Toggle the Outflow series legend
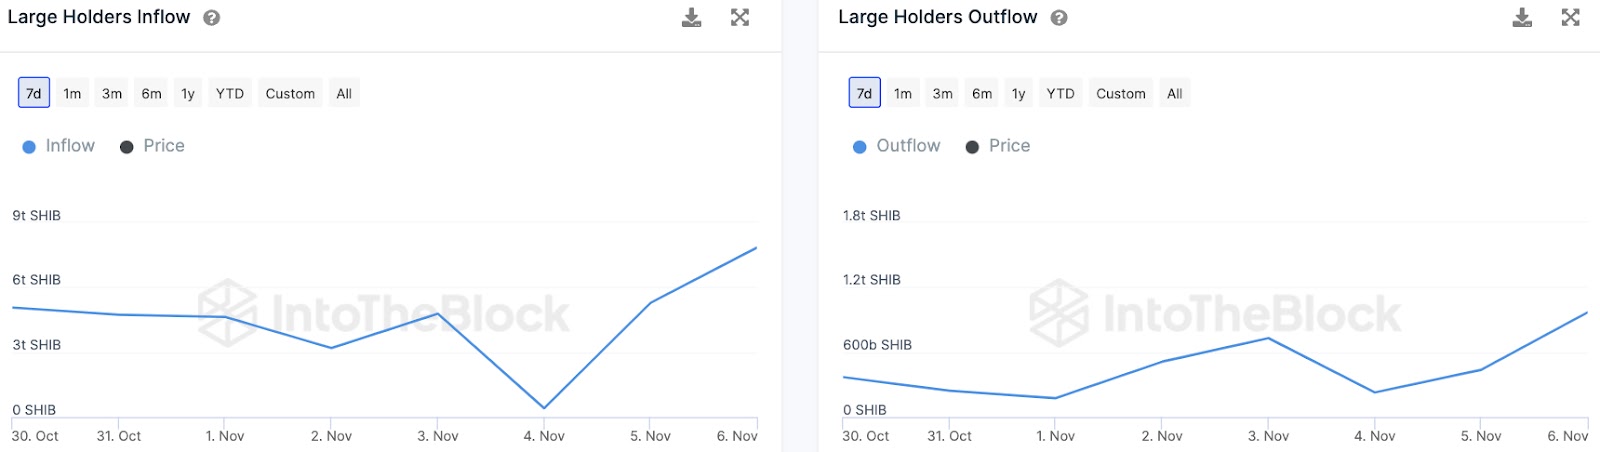 coord(897,146)
